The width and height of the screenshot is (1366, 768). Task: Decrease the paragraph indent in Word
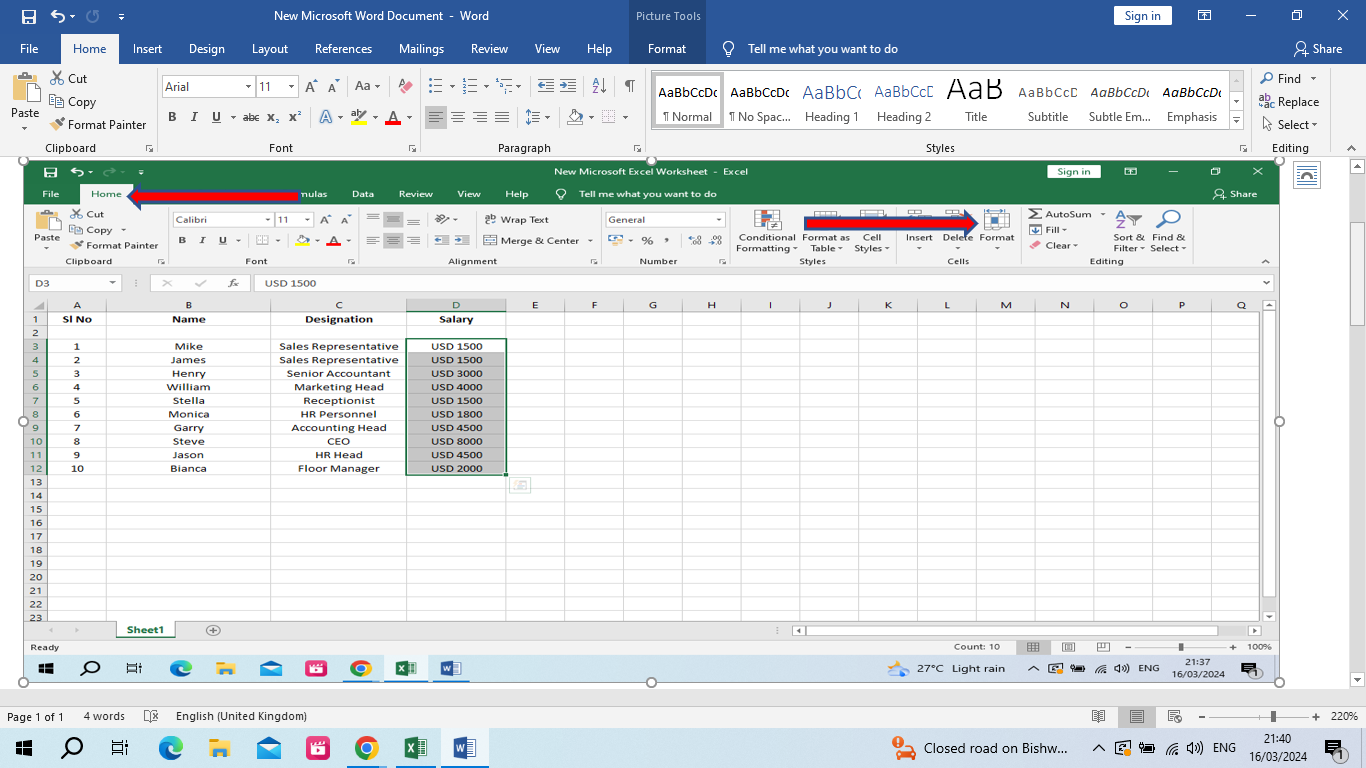[544, 87]
